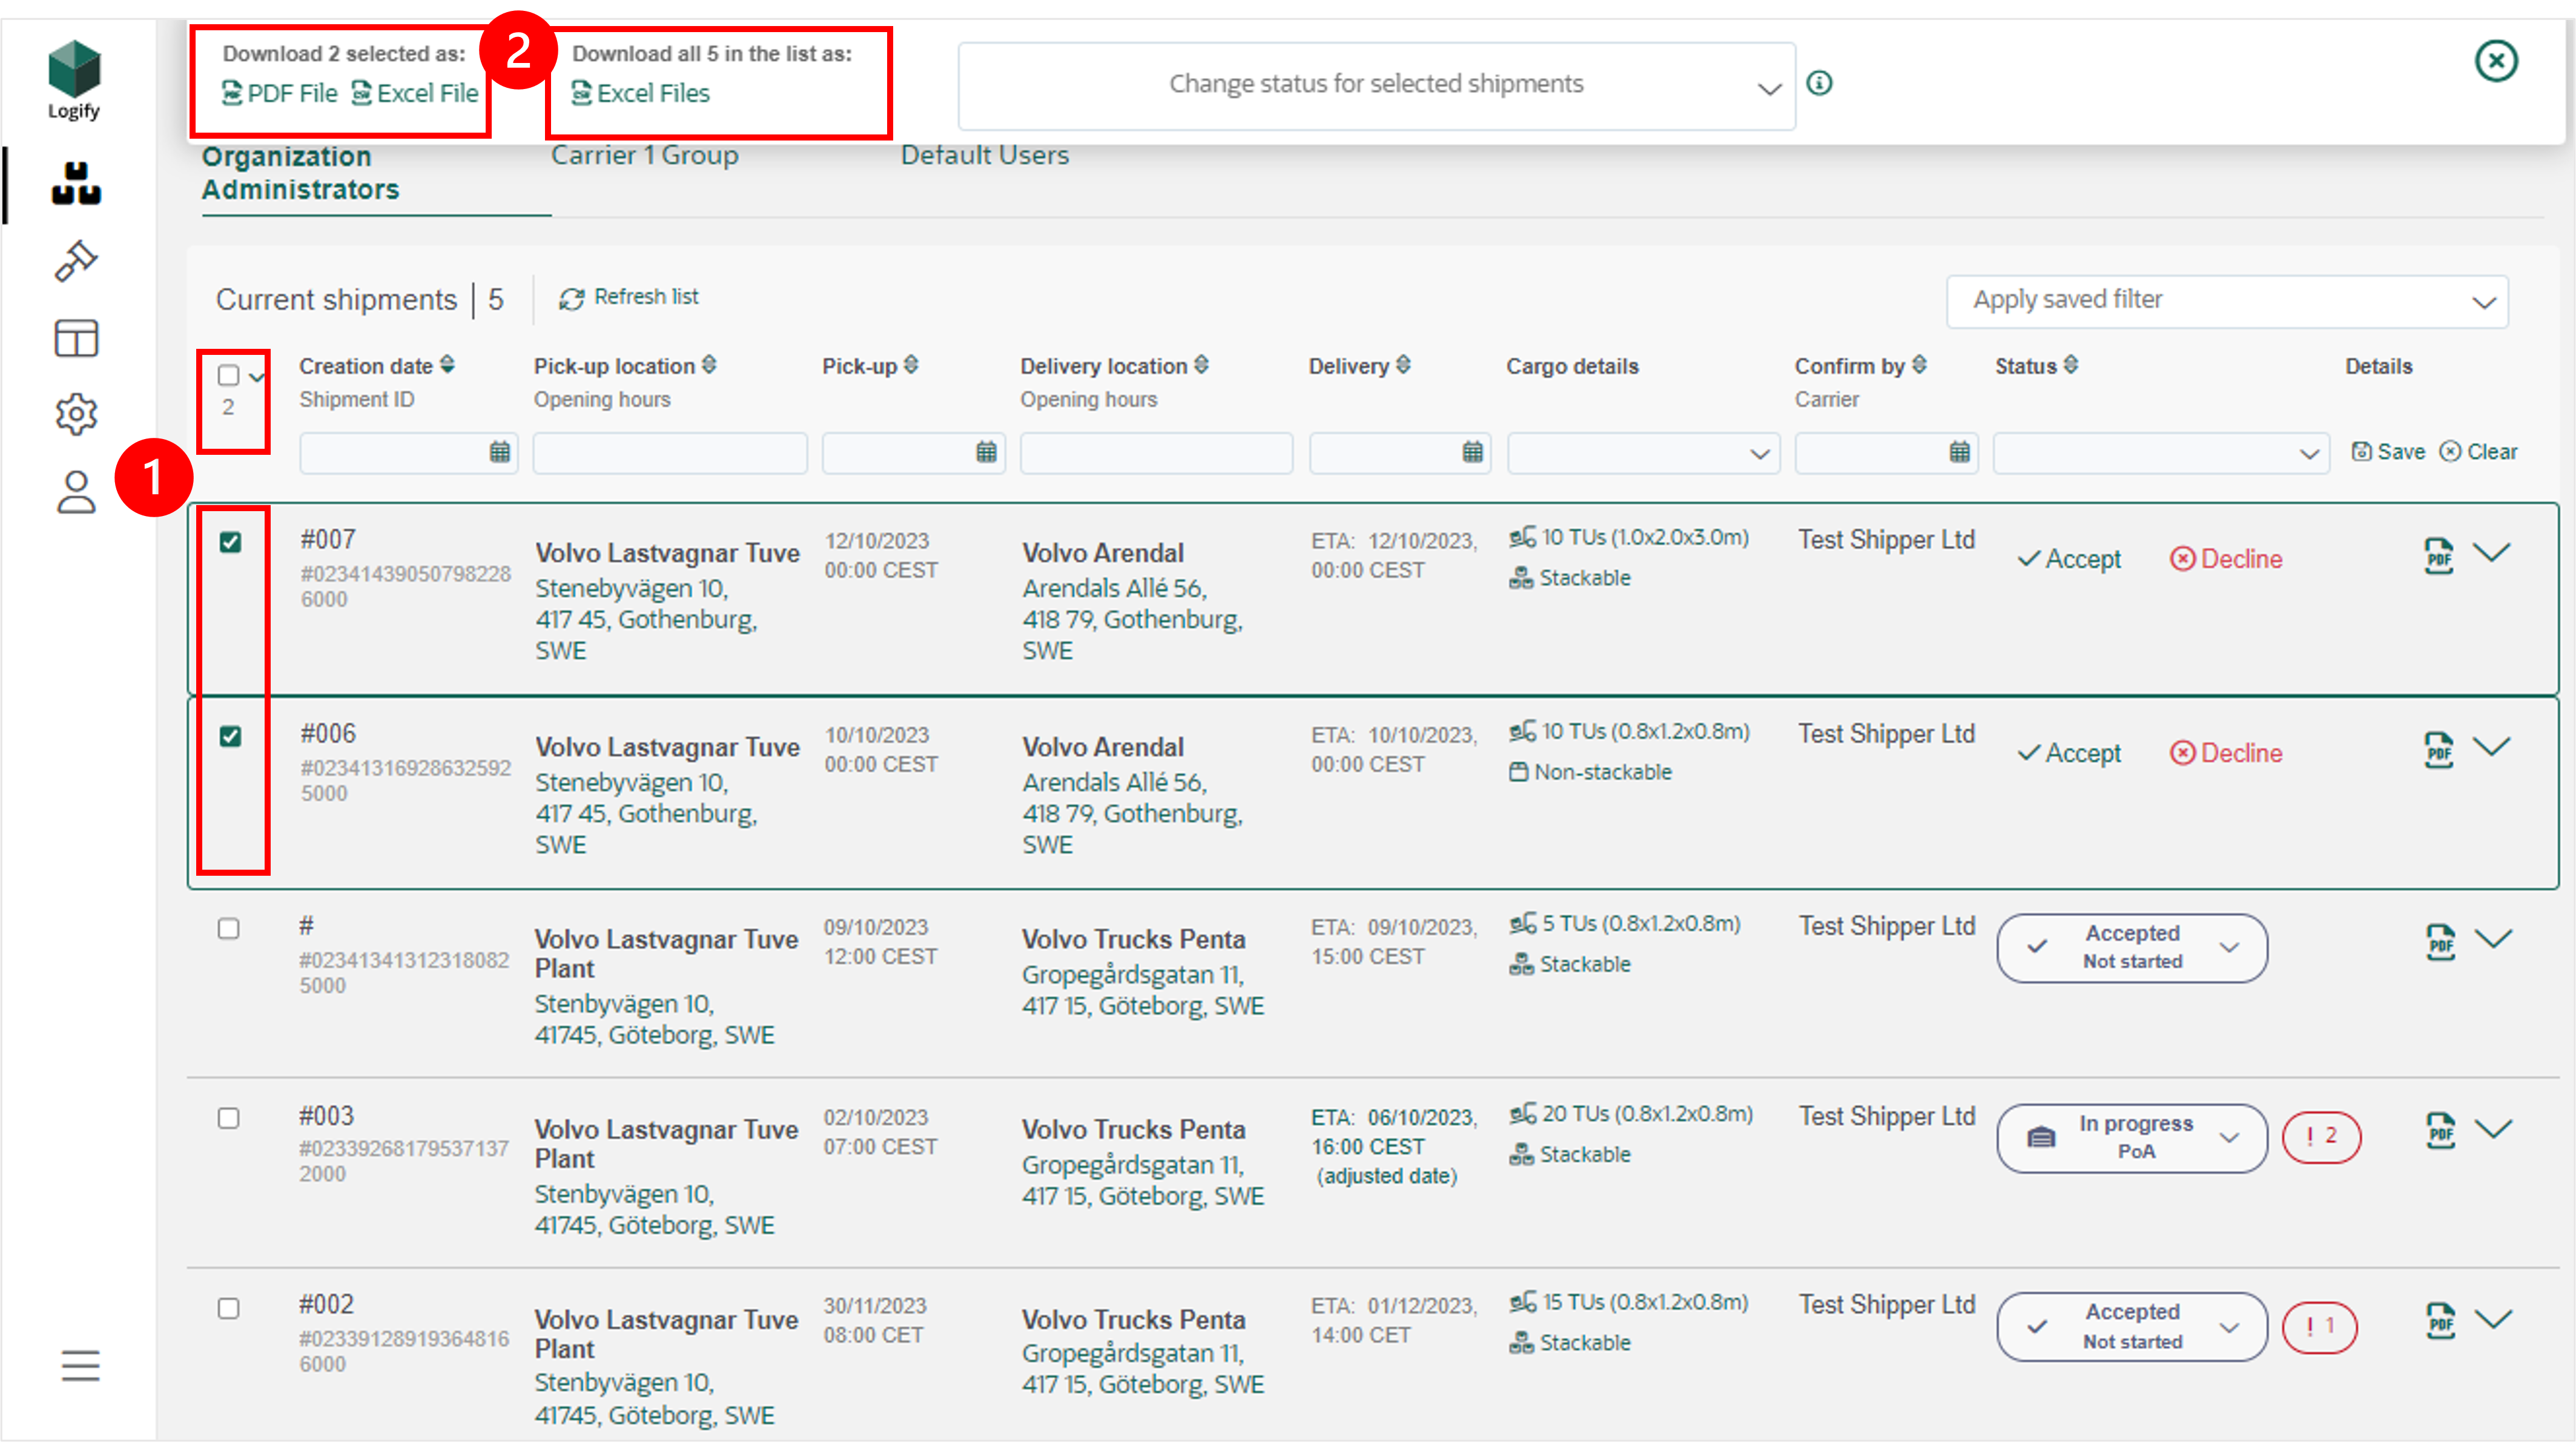
Task: Click the Pick-up location filter field
Action: 670,453
